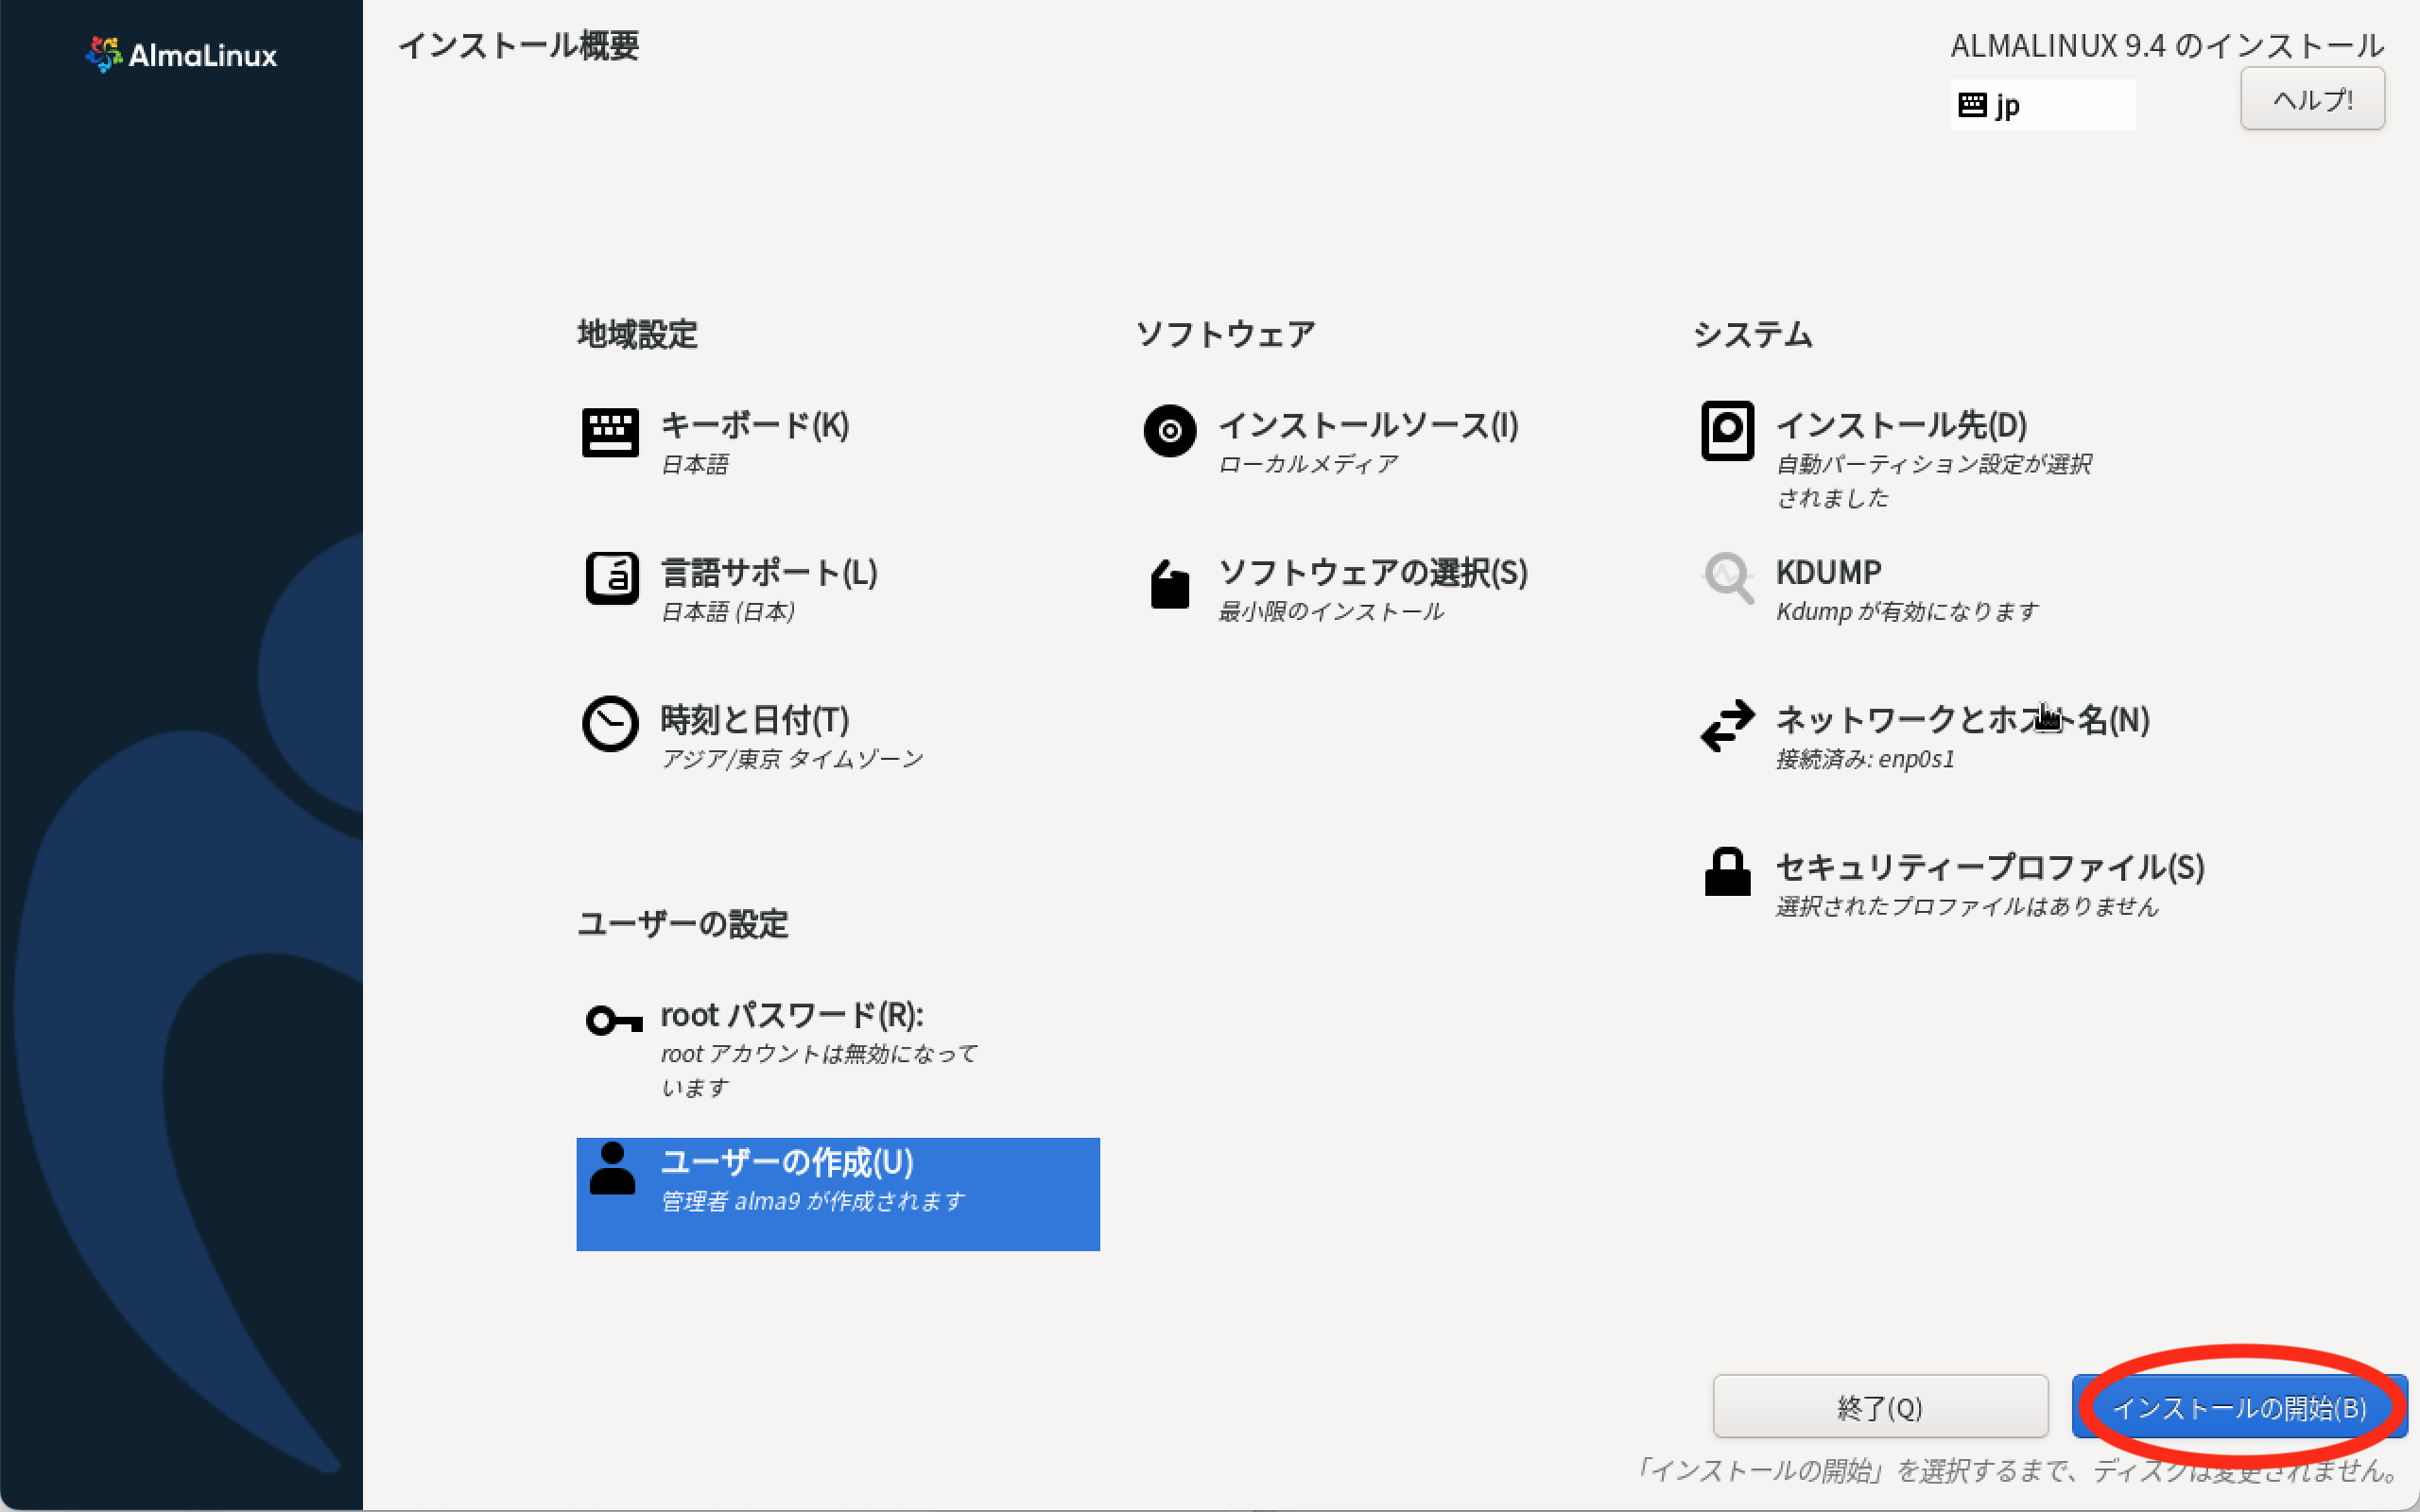This screenshot has height=1512, width=2420.
Task: Click the ALMALINUX 9.4 のインストール heading
Action: click(x=2167, y=45)
